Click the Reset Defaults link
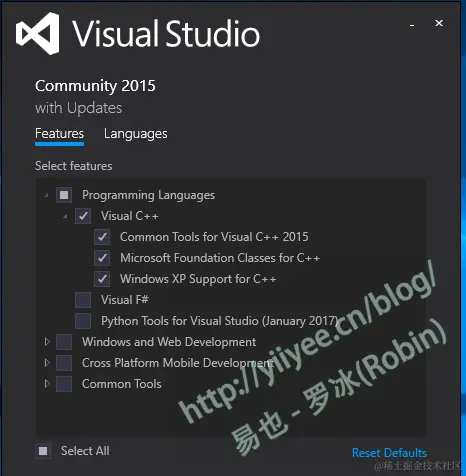The image size is (466, 476). [x=389, y=453]
